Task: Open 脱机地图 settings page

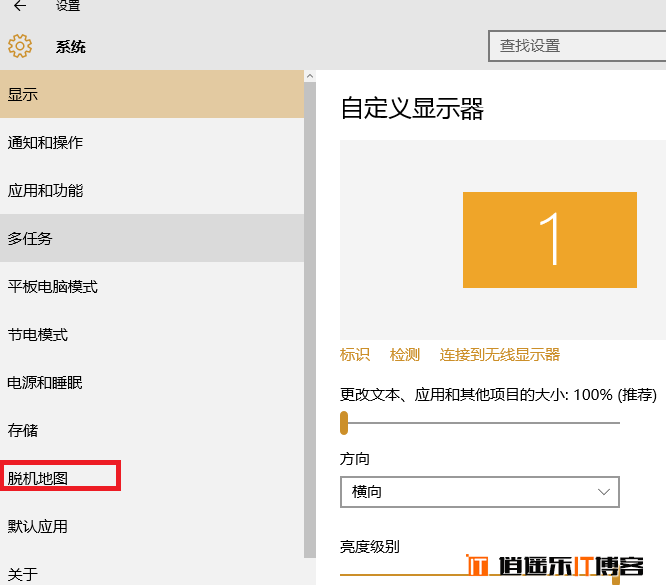Action: pos(152,478)
